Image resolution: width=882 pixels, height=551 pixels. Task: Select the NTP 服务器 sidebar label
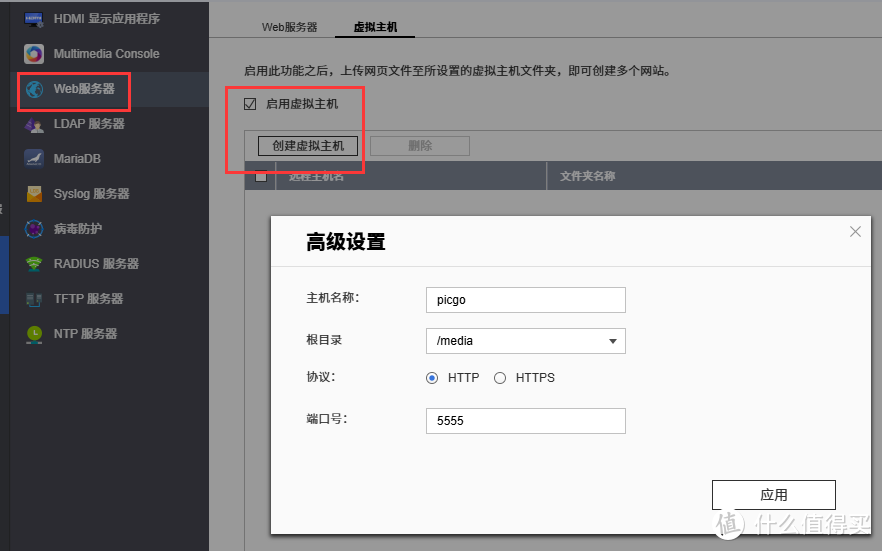tap(86, 334)
